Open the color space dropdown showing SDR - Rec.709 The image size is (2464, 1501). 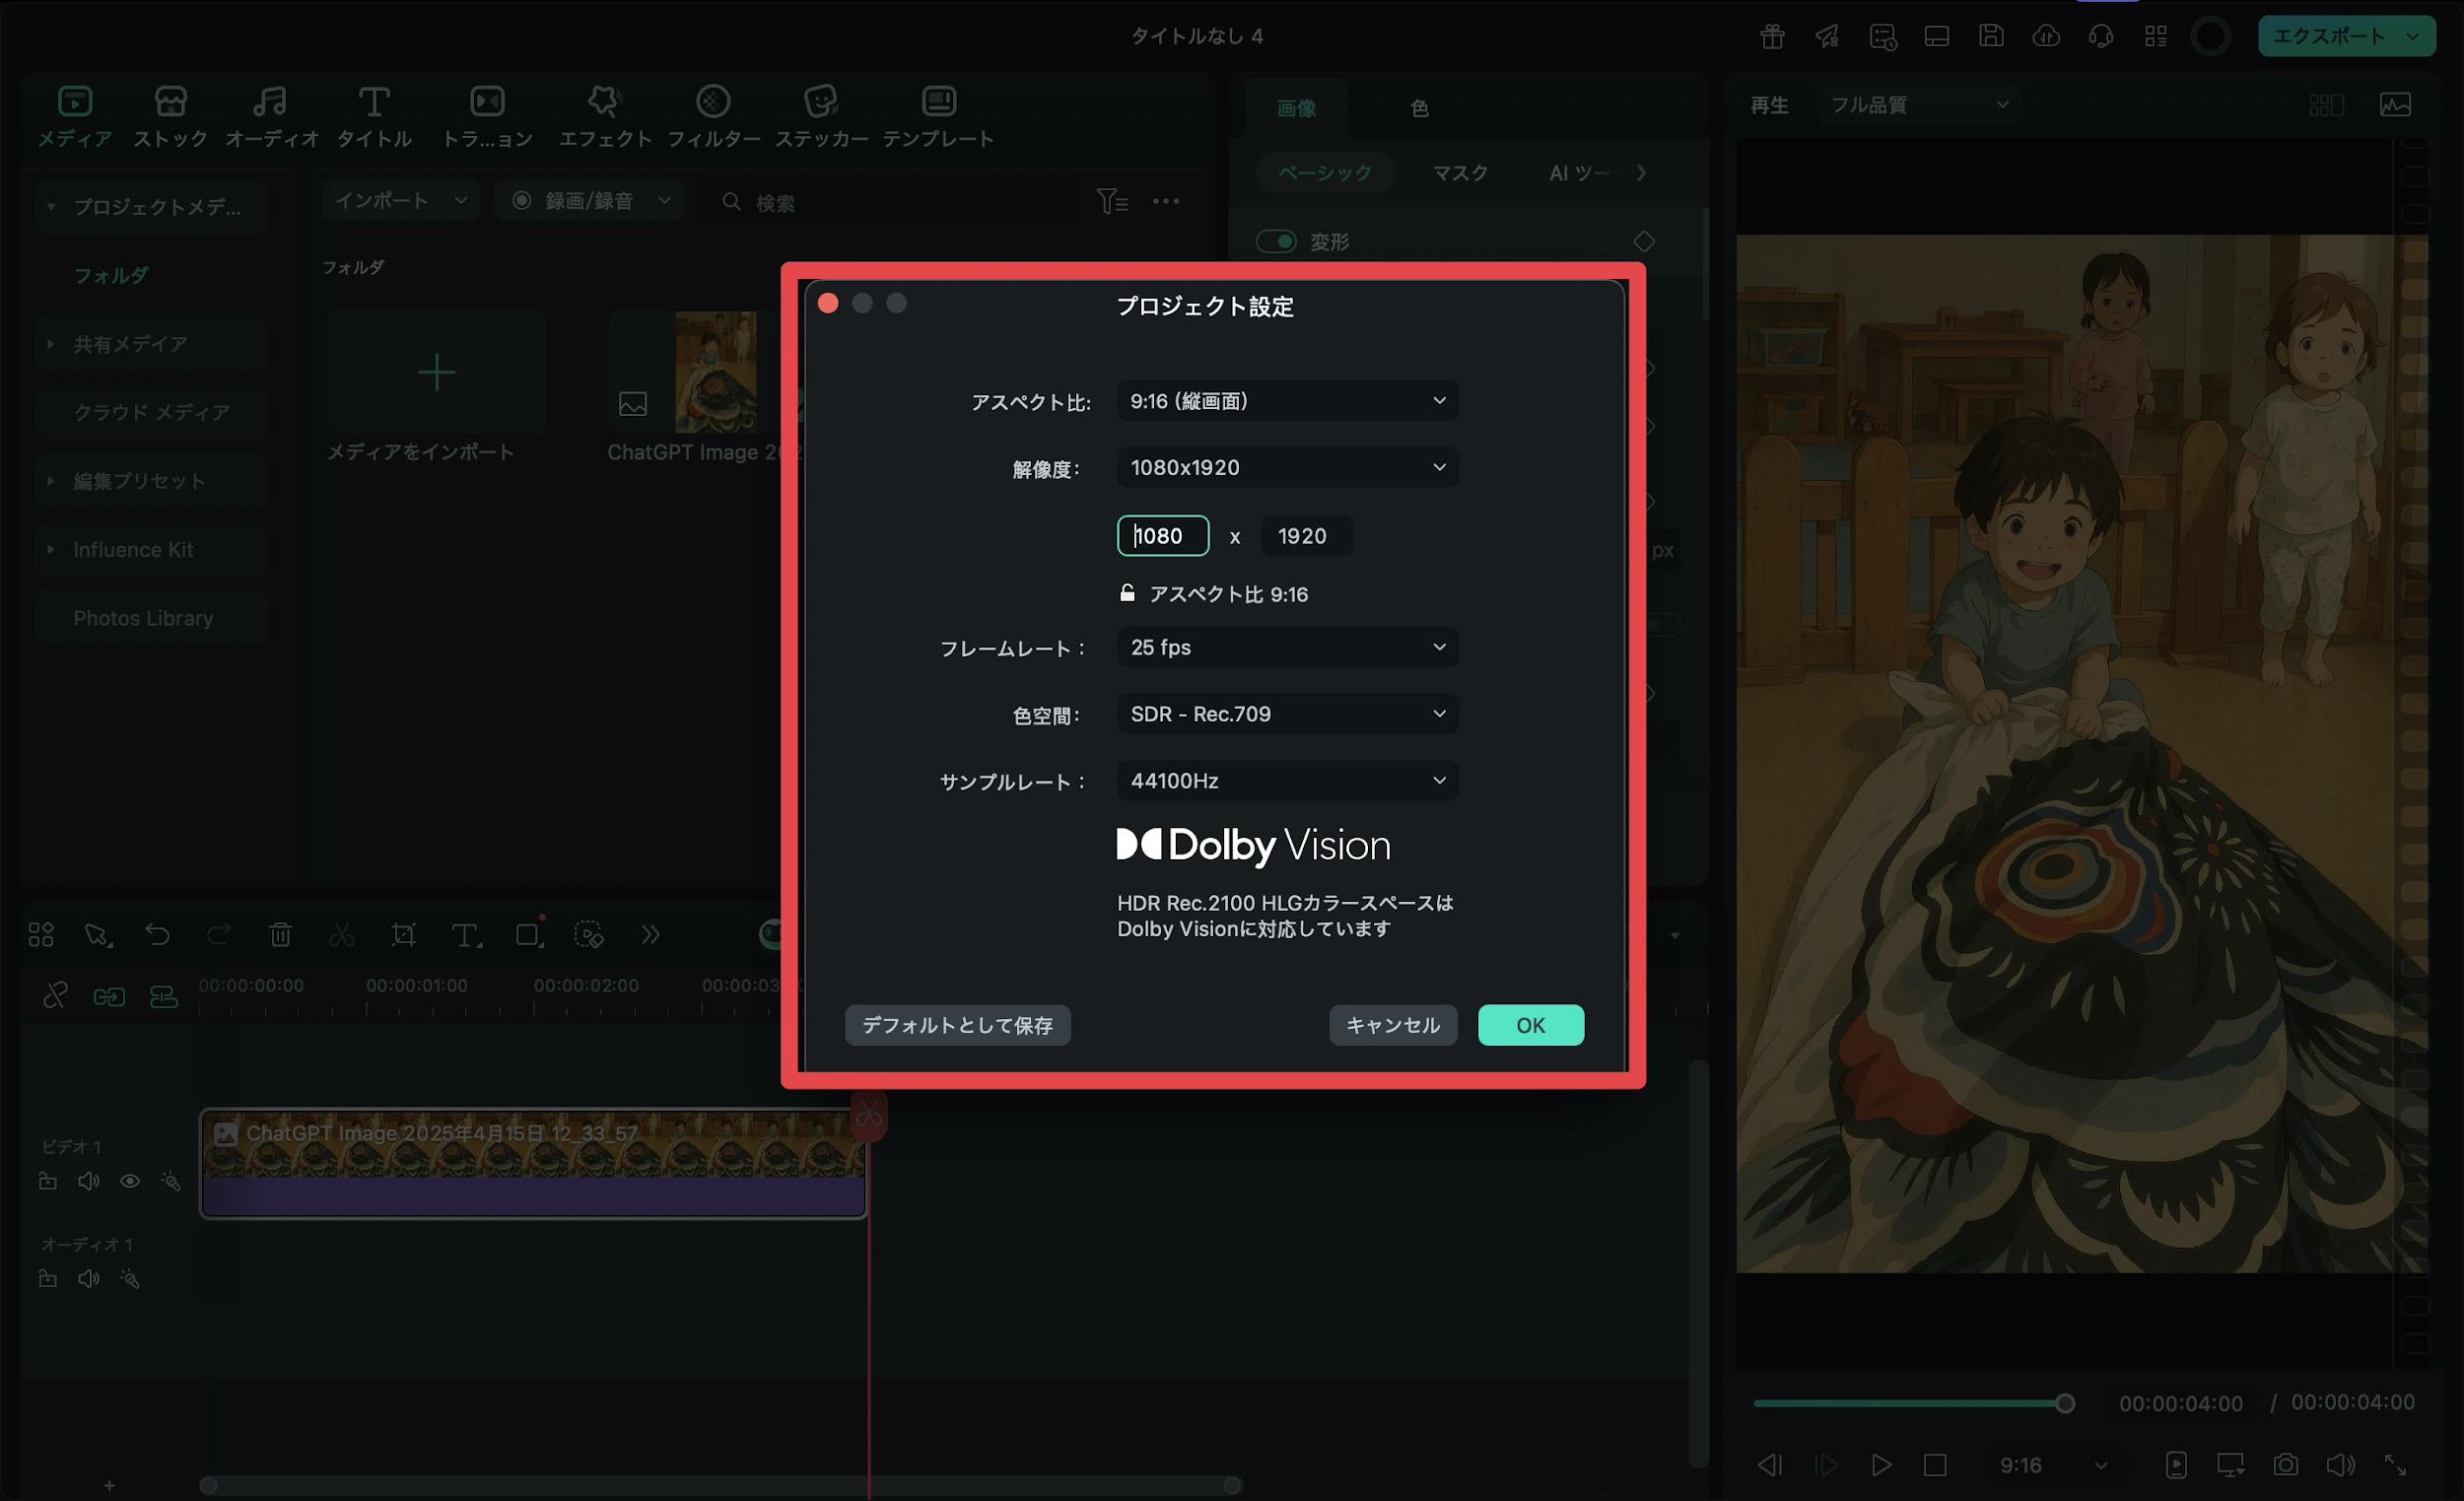1287,714
